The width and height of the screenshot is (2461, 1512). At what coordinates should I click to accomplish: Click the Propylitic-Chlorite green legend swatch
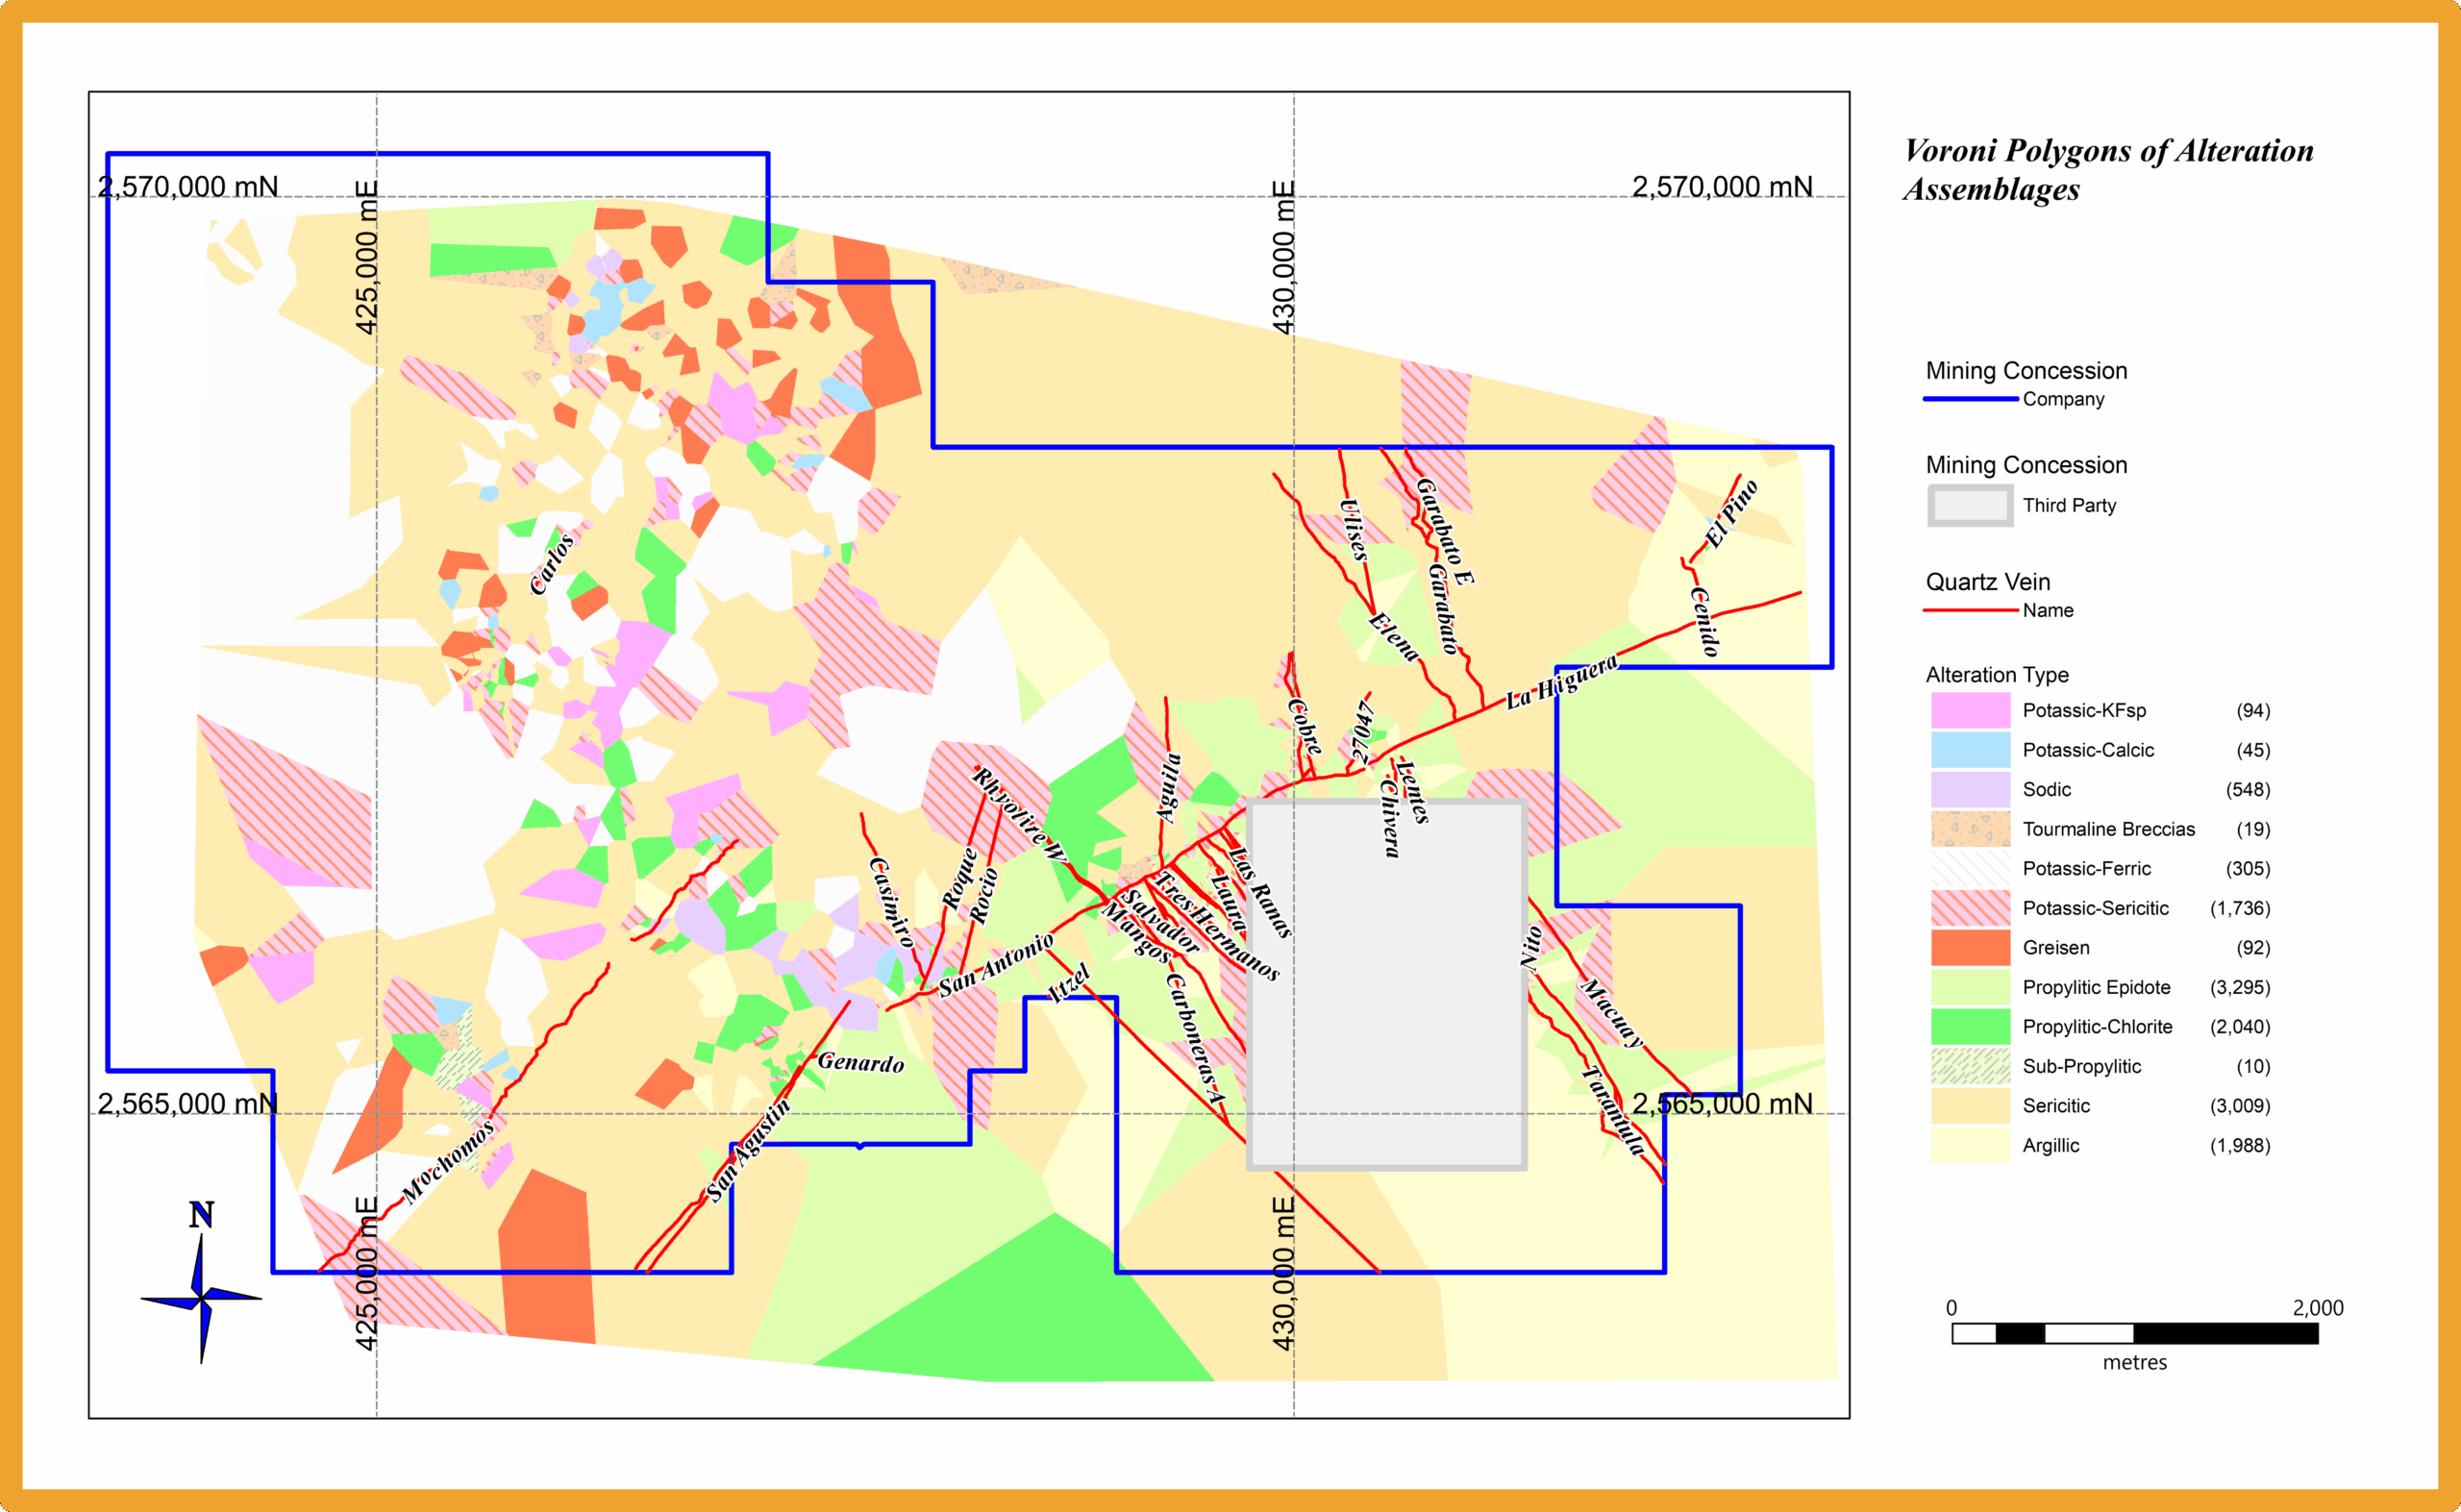coord(1969,1026)
